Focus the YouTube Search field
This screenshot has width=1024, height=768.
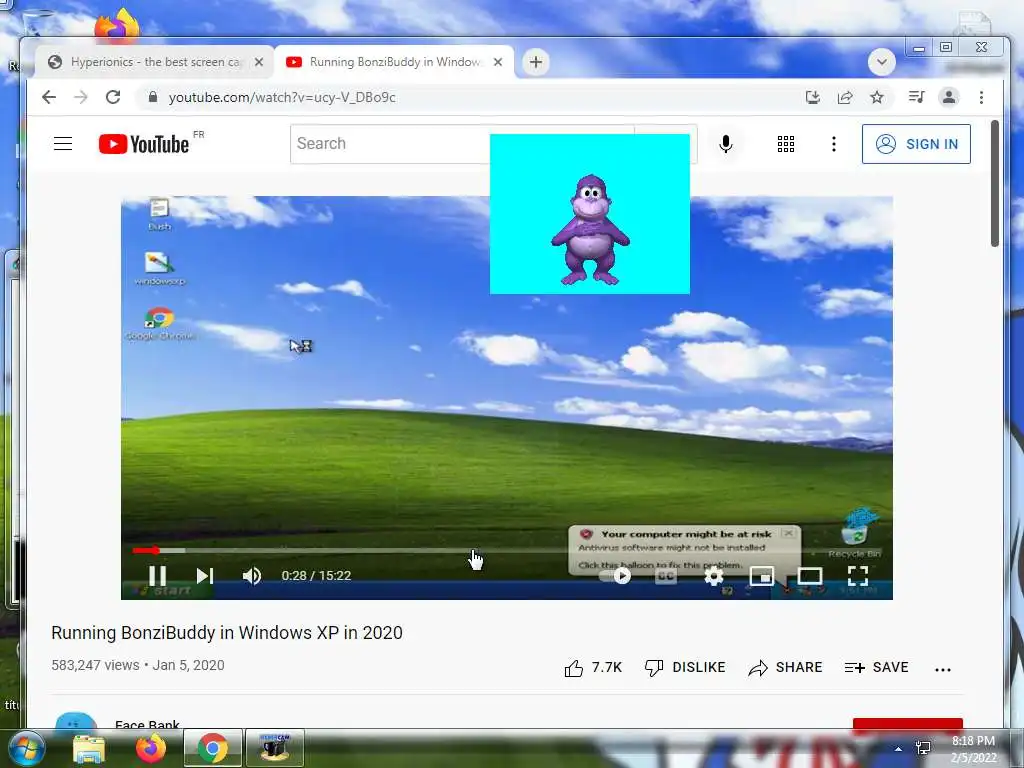pos(390,144)
